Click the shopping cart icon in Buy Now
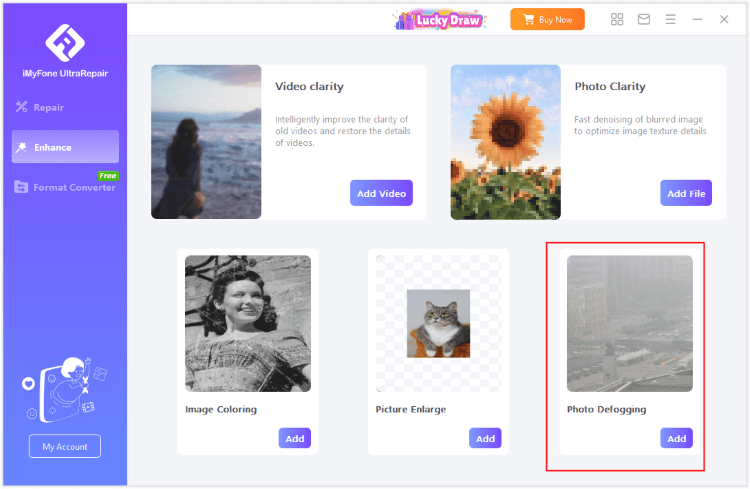The height and width of the screenshot is (489, 750). (x=528, y=20)
